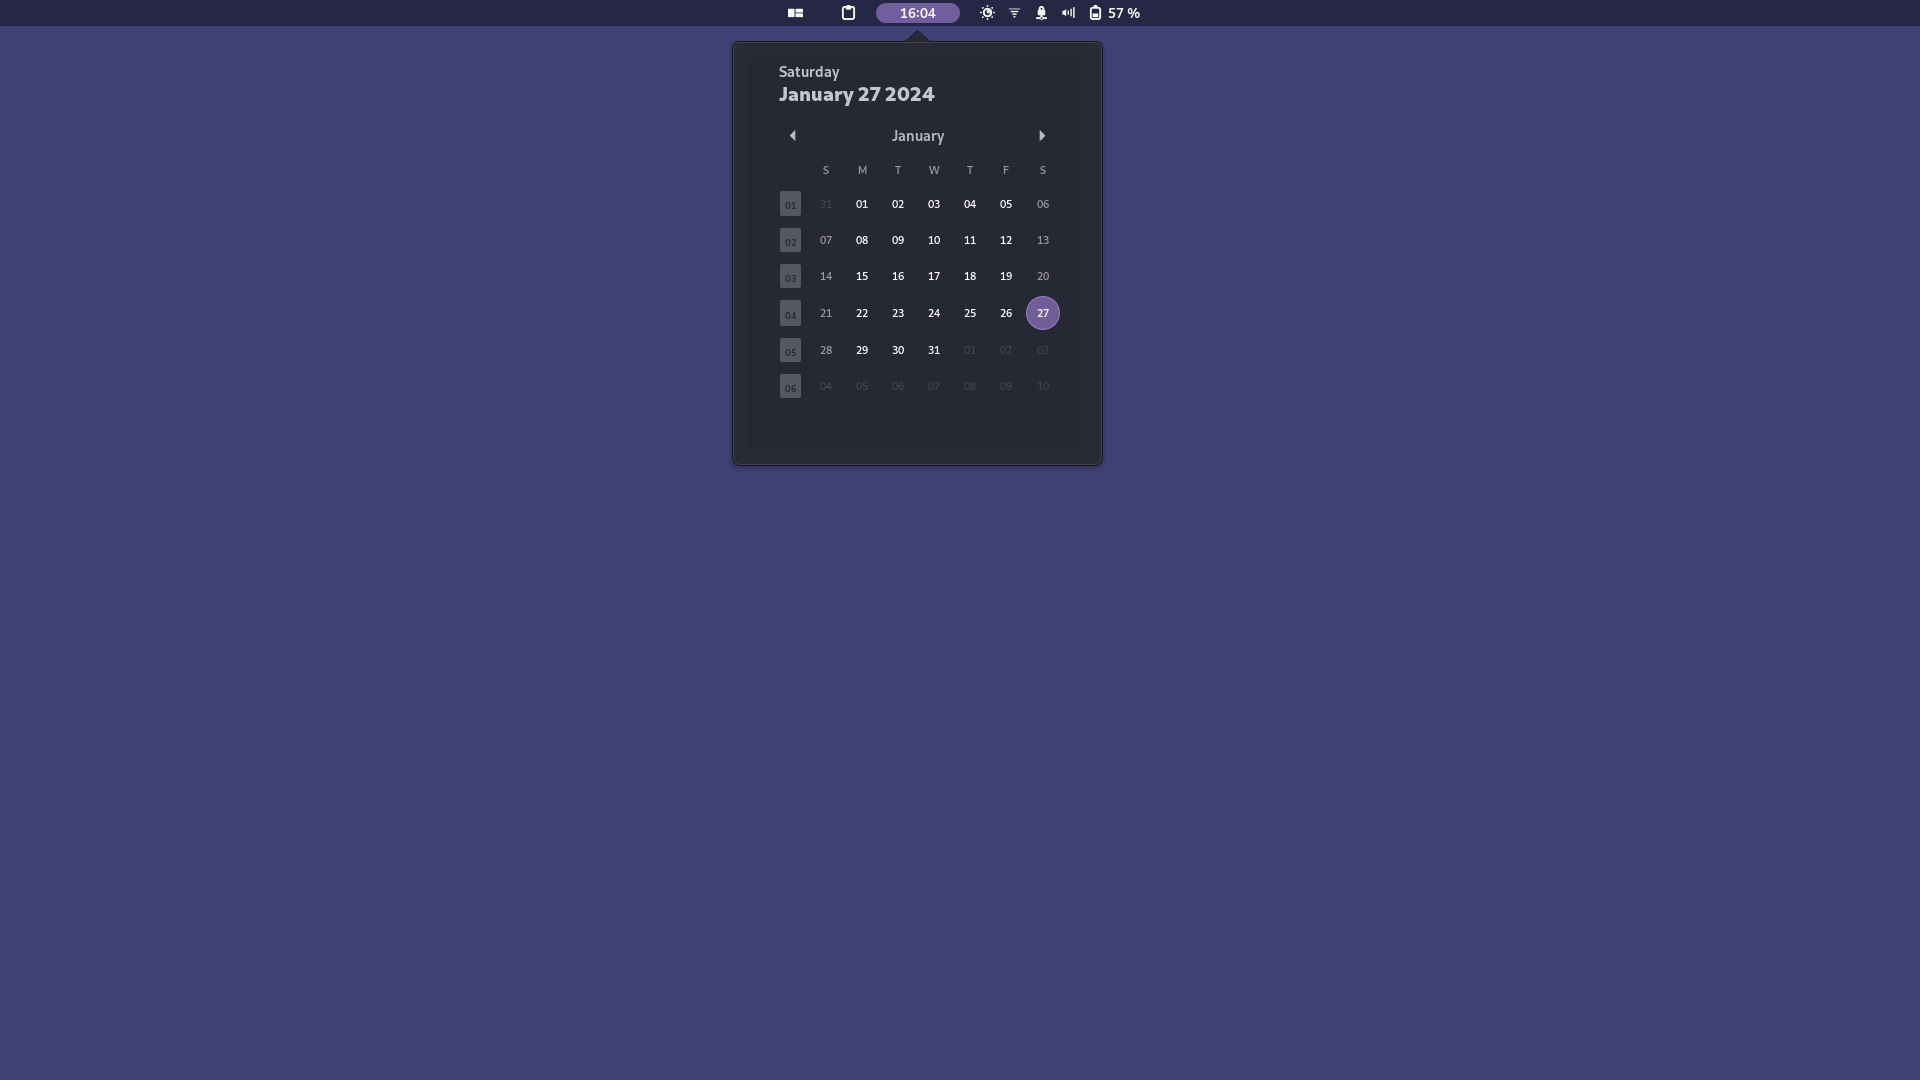
Task: Pick Wednesday January 31 in calendar
Action: pyautogui.click(x=933, y=350)
